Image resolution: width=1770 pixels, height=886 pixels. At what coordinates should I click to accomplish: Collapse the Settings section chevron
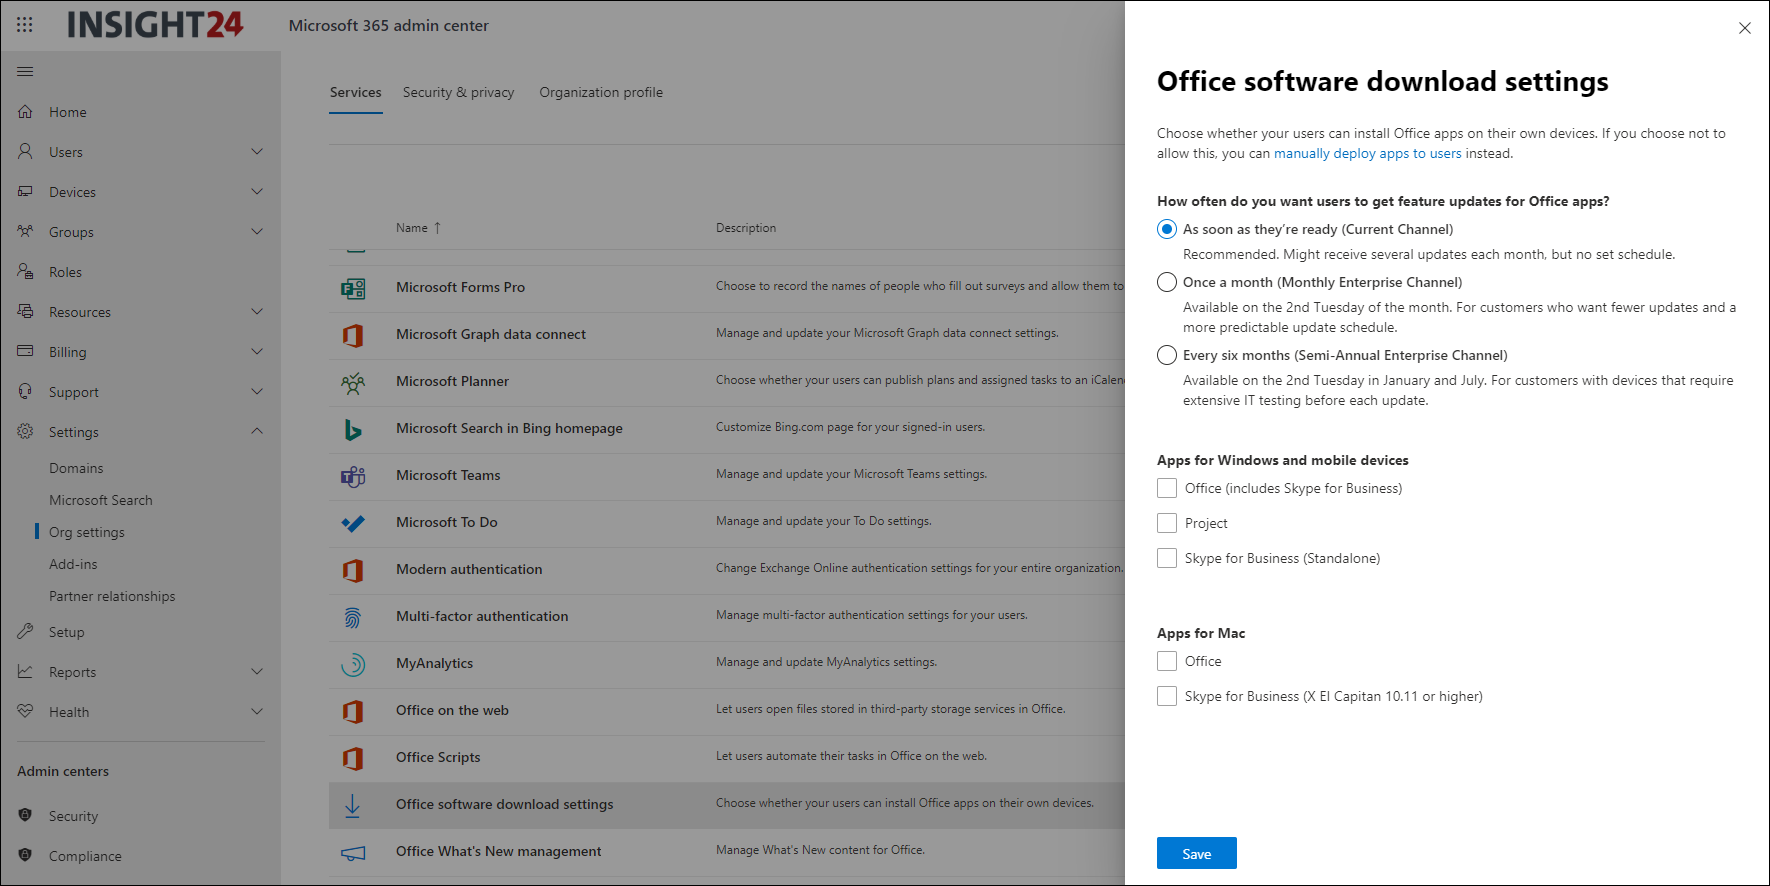257,431
